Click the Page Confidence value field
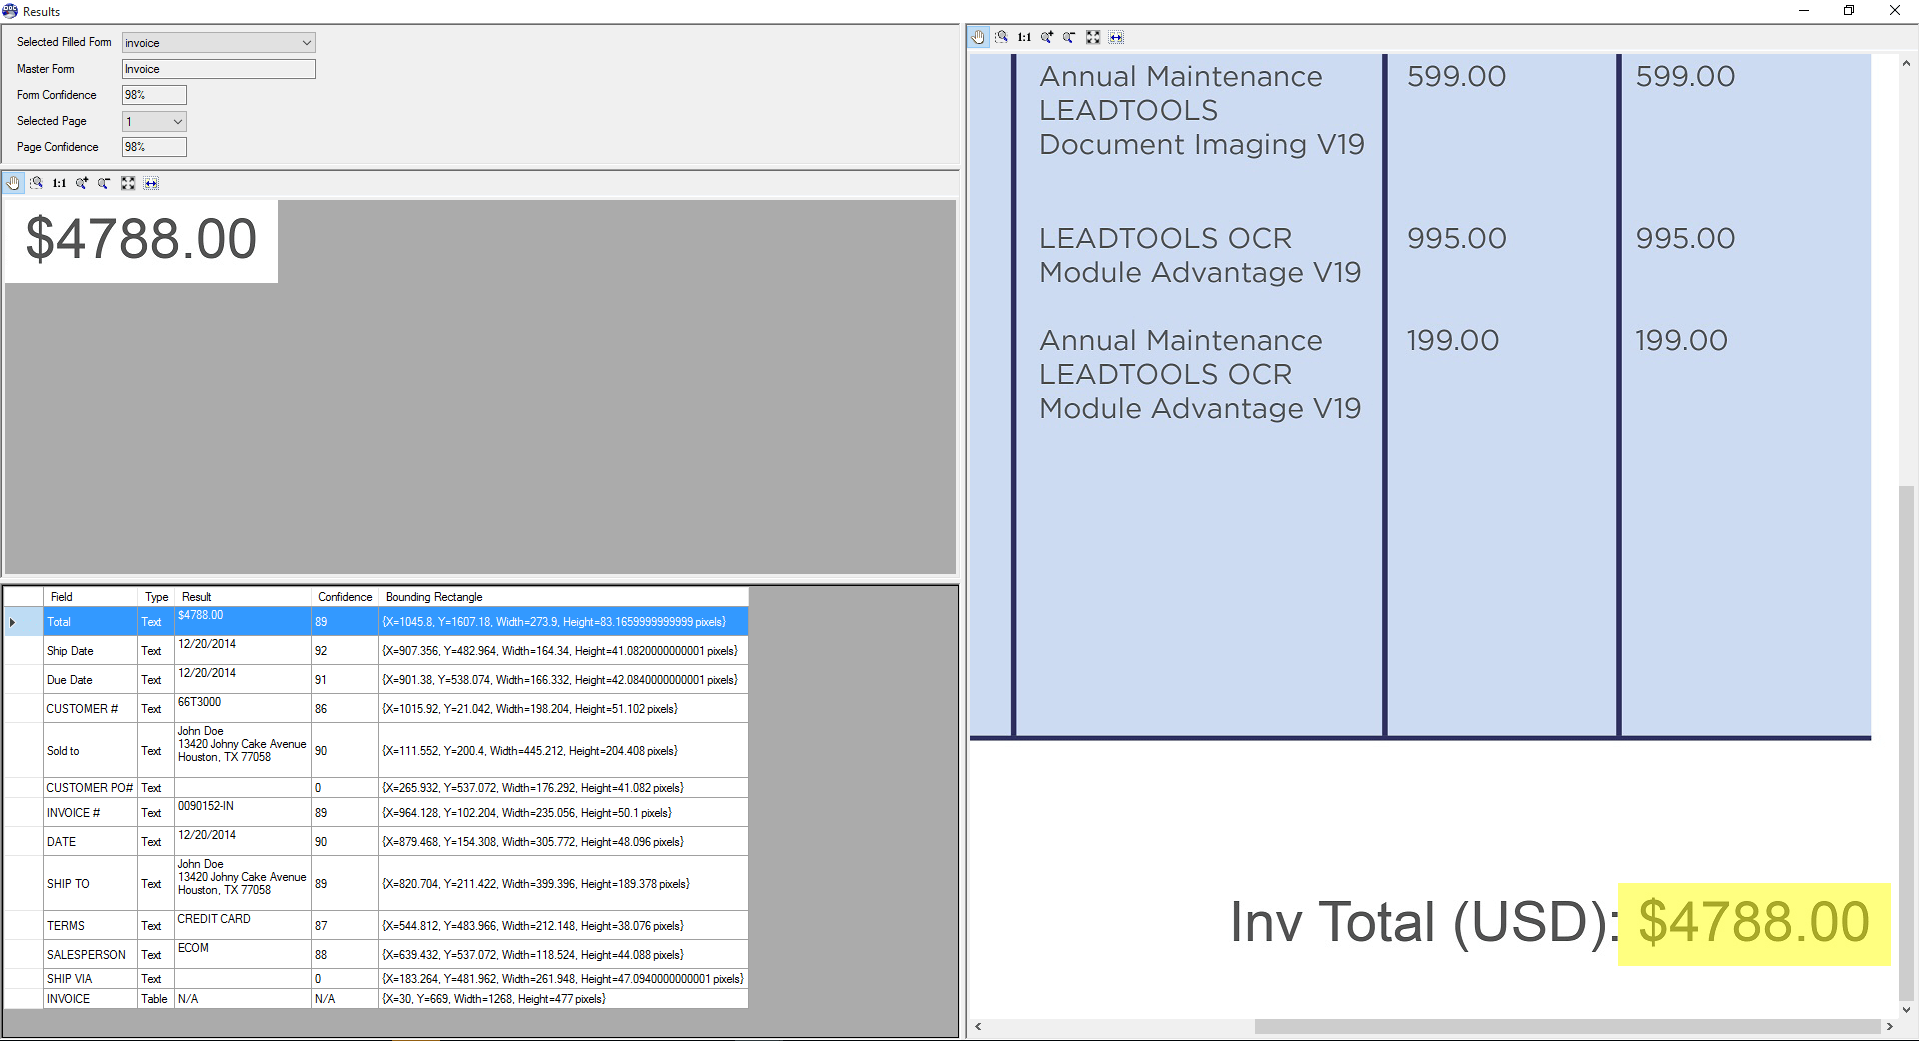Viewport: 1919px width, 1041px height. [x=154, y=147]
